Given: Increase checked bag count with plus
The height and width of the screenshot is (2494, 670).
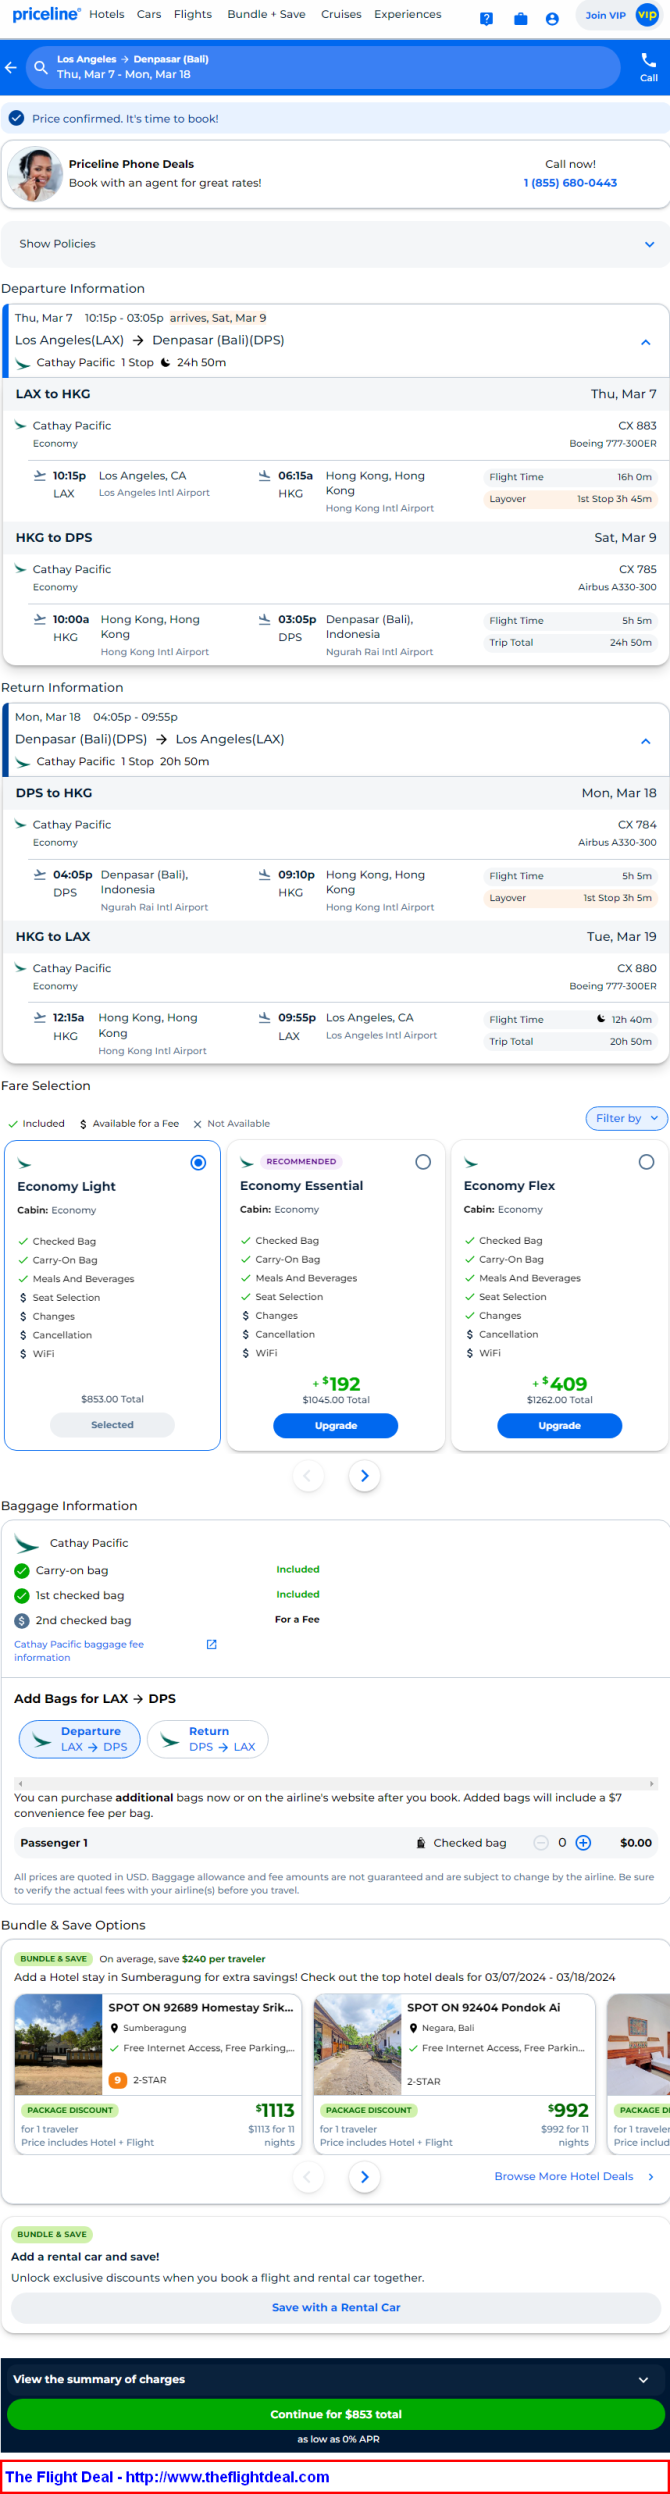Looking at the screenshot, I should tap(583, 1843).
